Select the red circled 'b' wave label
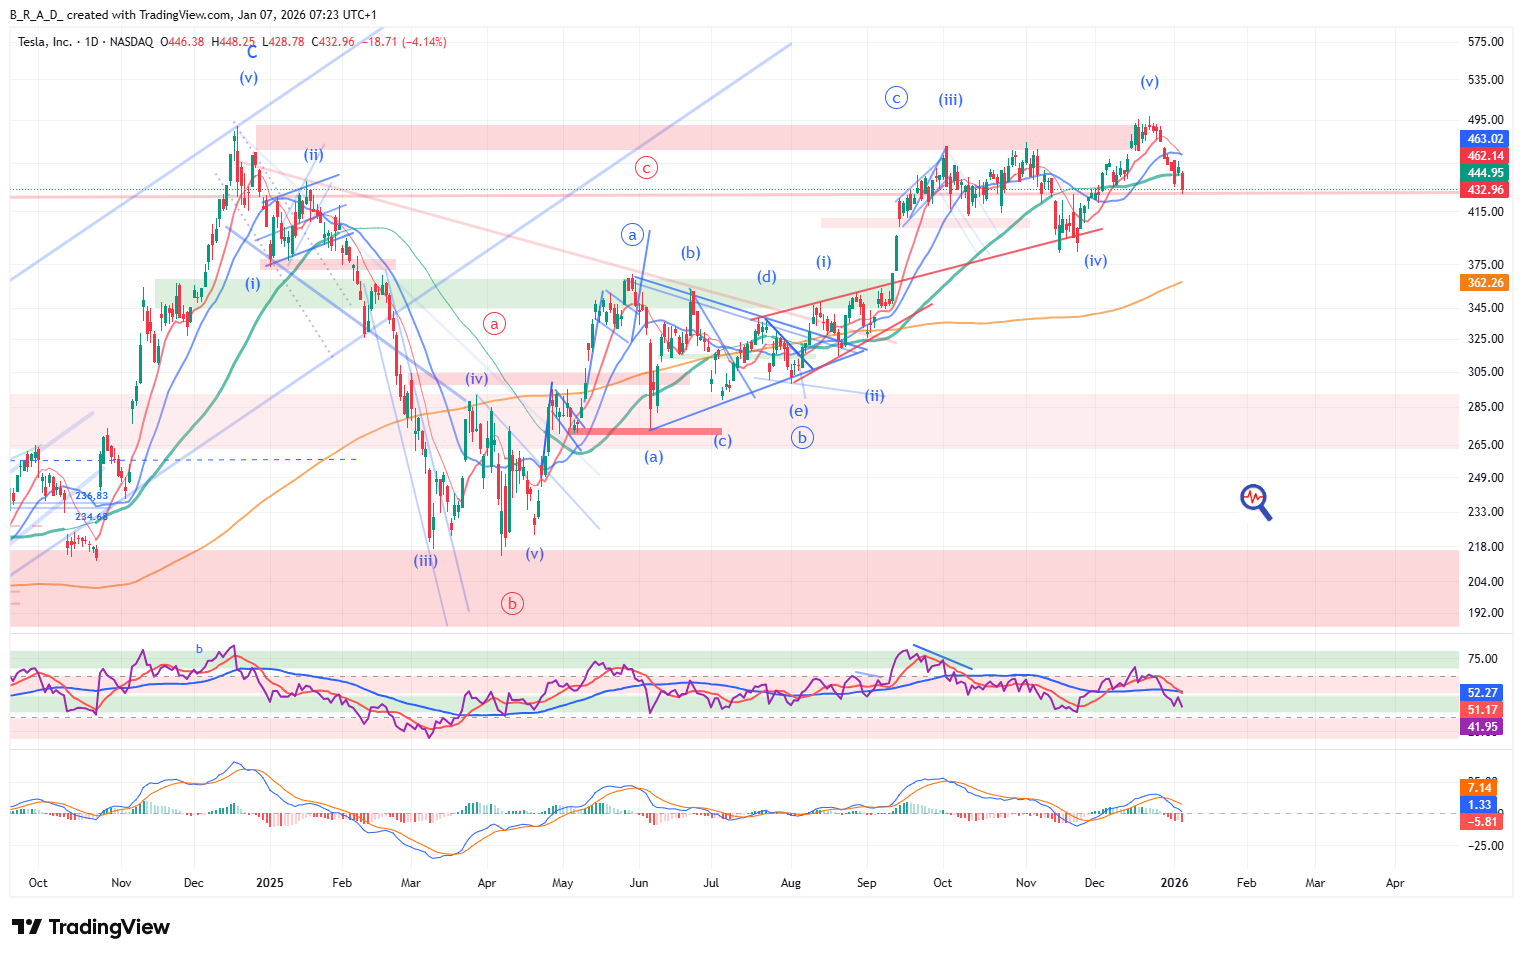The image size is (1523, 957). [x=512, y=603]
